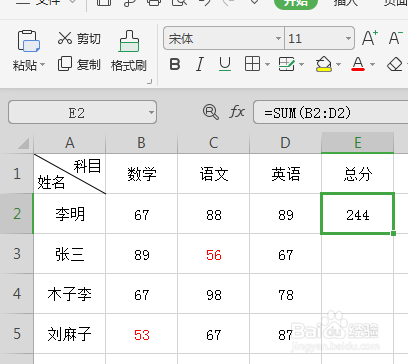
Task: Toggle Bold formatting
Action: click(x=175, y=64)
